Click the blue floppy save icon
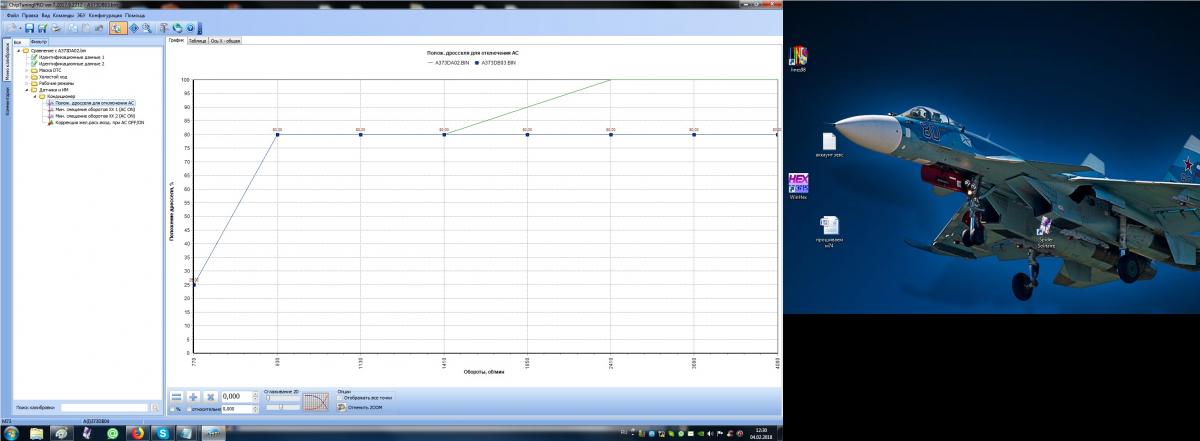Screen dimensions: 1200x441 tap(29, 28)
